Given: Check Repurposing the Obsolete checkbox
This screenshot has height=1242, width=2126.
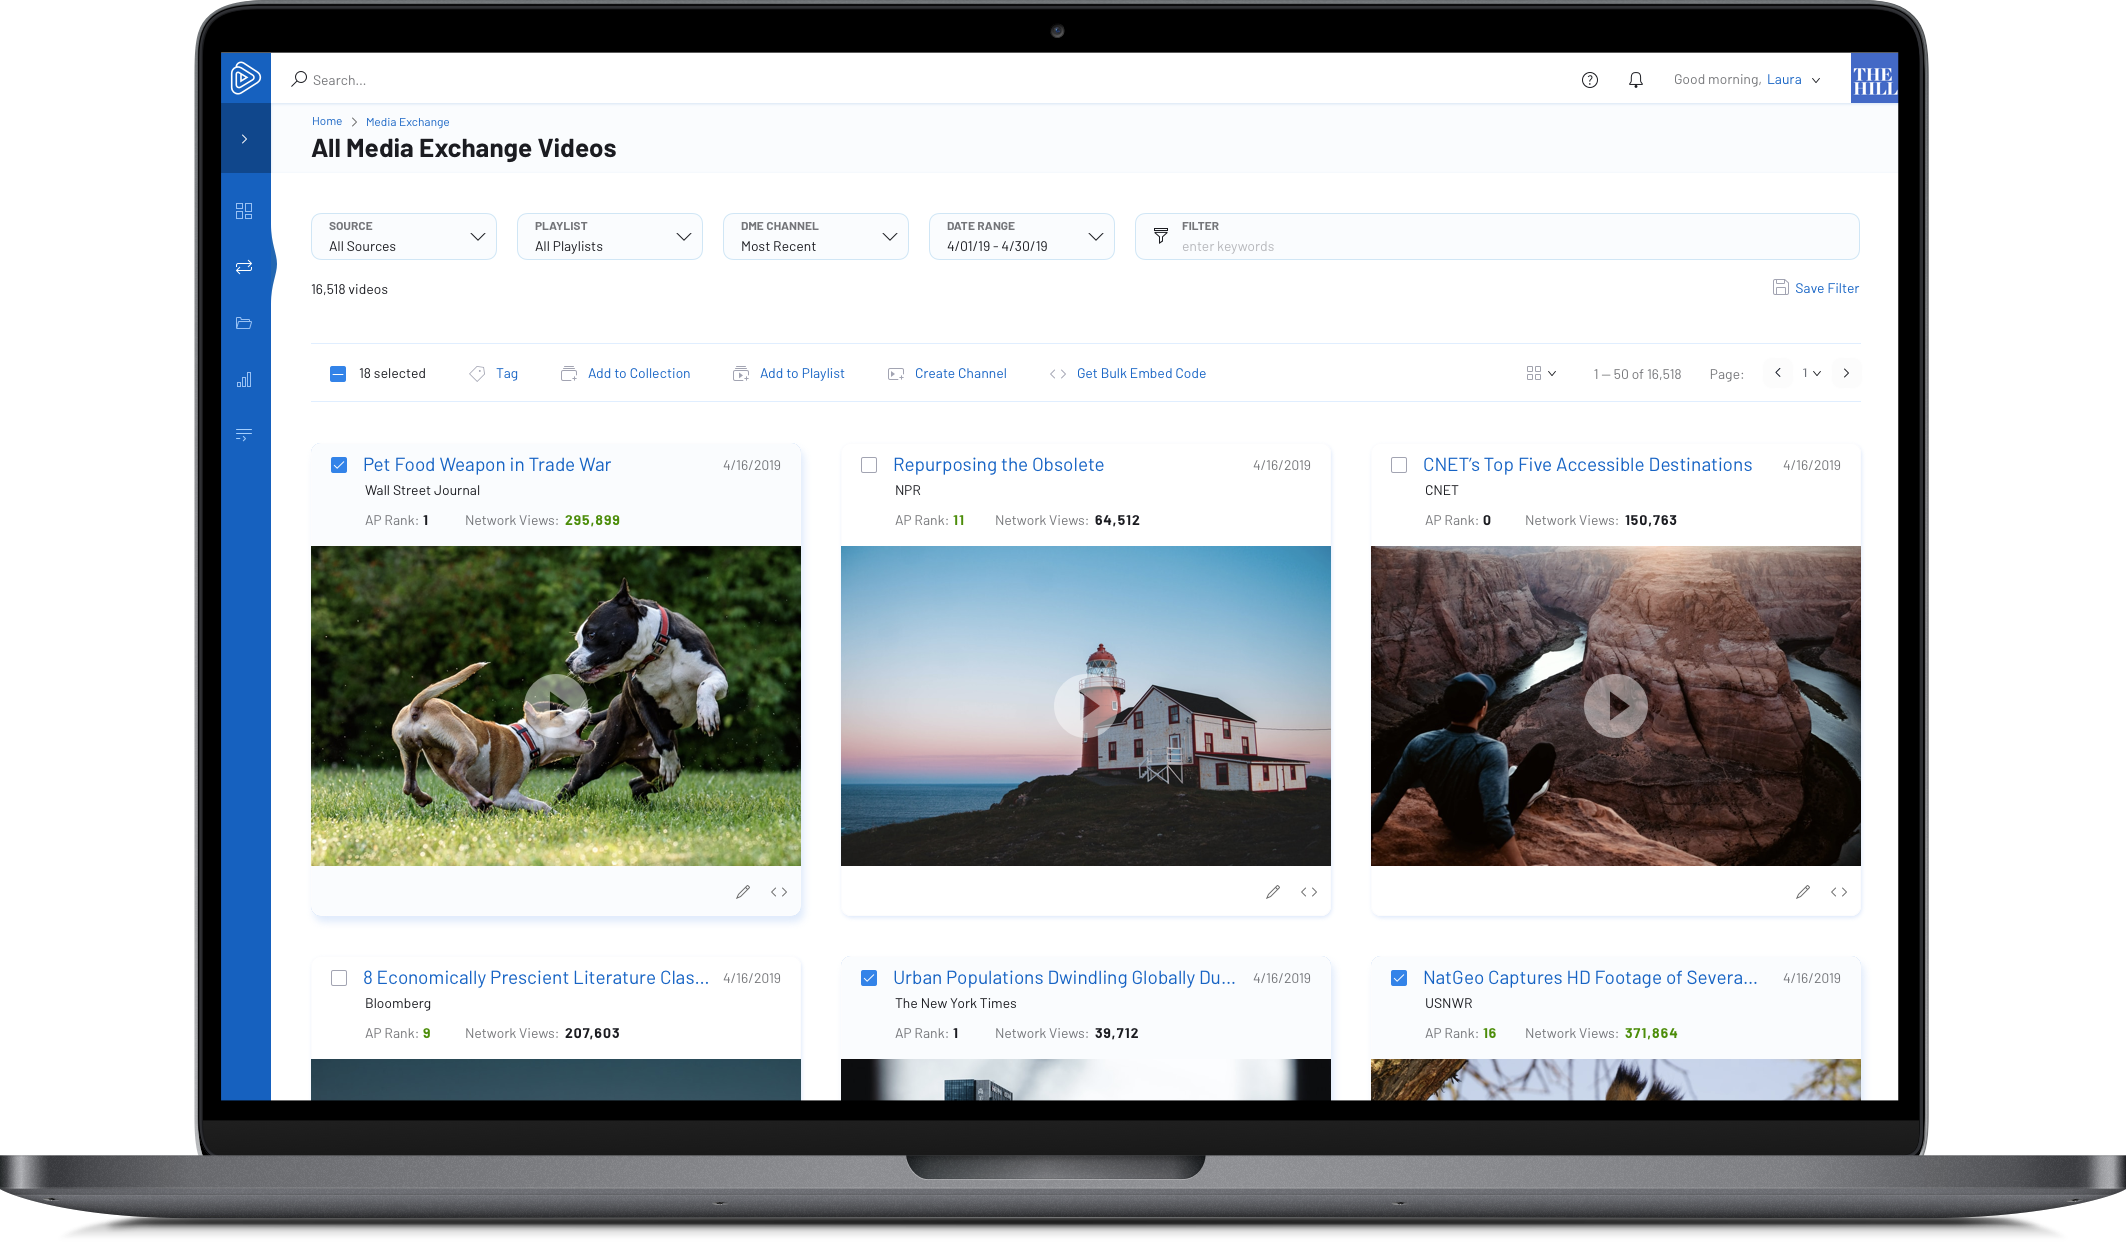Looking at the screenshot, I should tap(869, 465).
